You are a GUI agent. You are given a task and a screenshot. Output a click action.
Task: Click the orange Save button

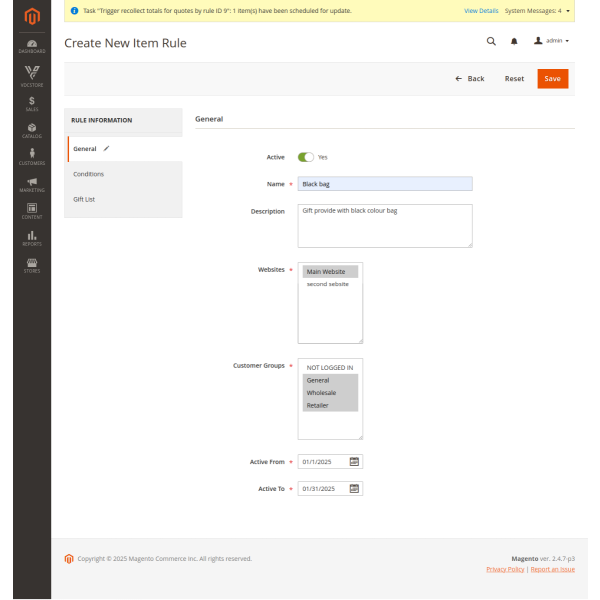(x=552, y=78)
